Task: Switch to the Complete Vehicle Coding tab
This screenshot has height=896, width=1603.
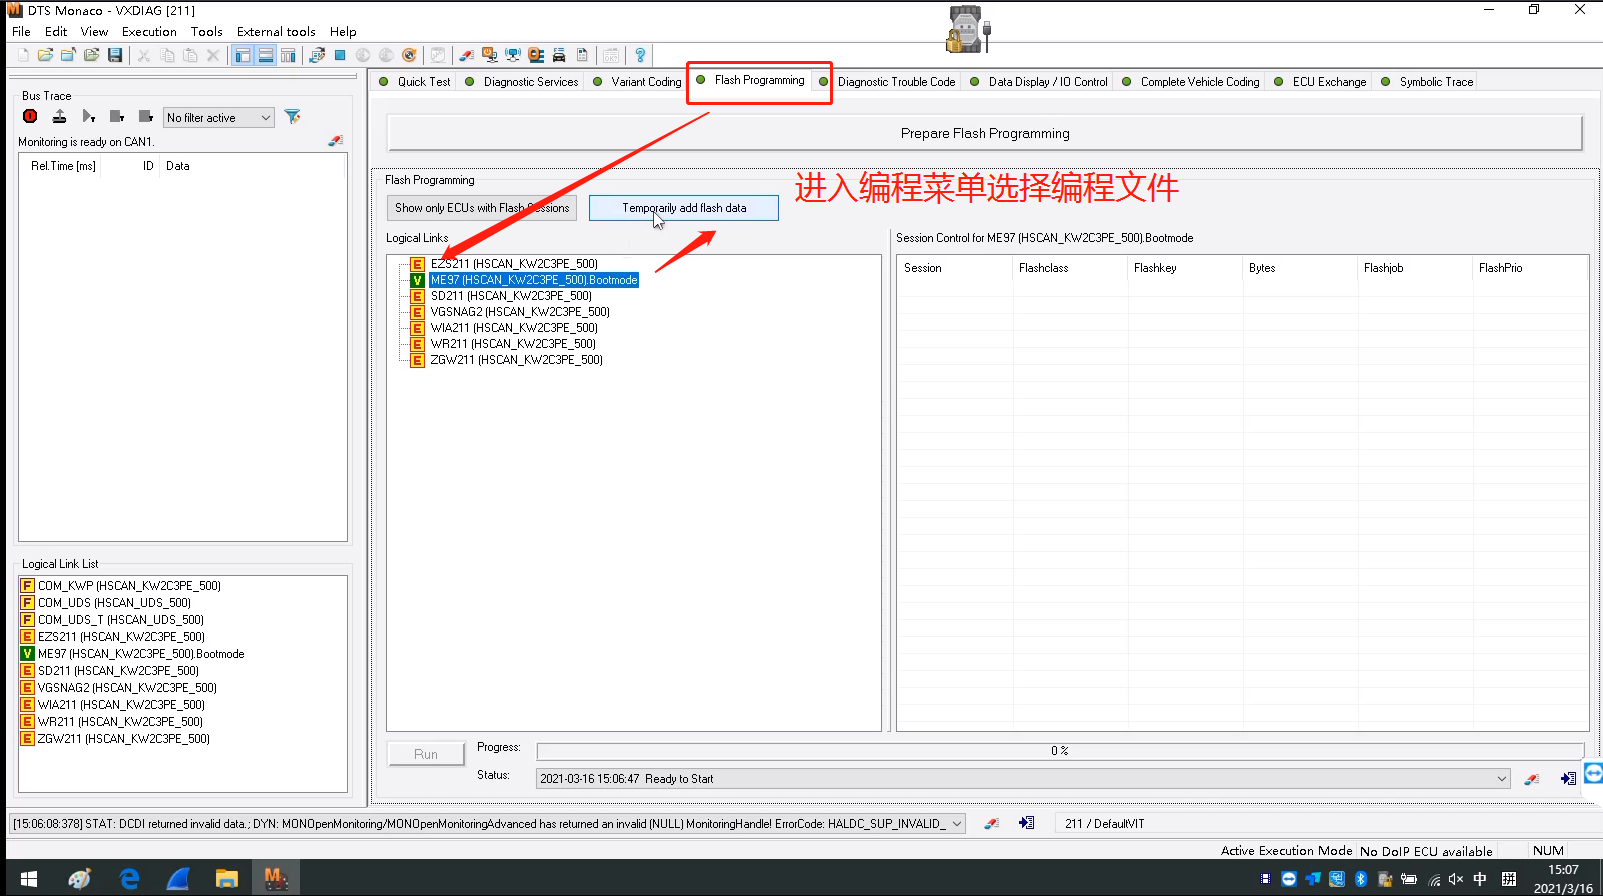Action: click(x=1191, y=82)
